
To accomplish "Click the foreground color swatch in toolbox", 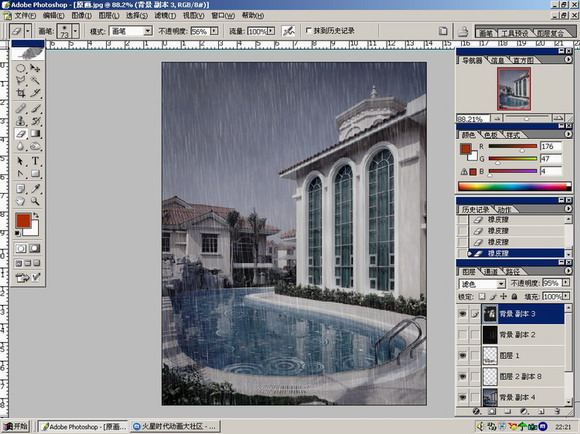I will 23,221.
